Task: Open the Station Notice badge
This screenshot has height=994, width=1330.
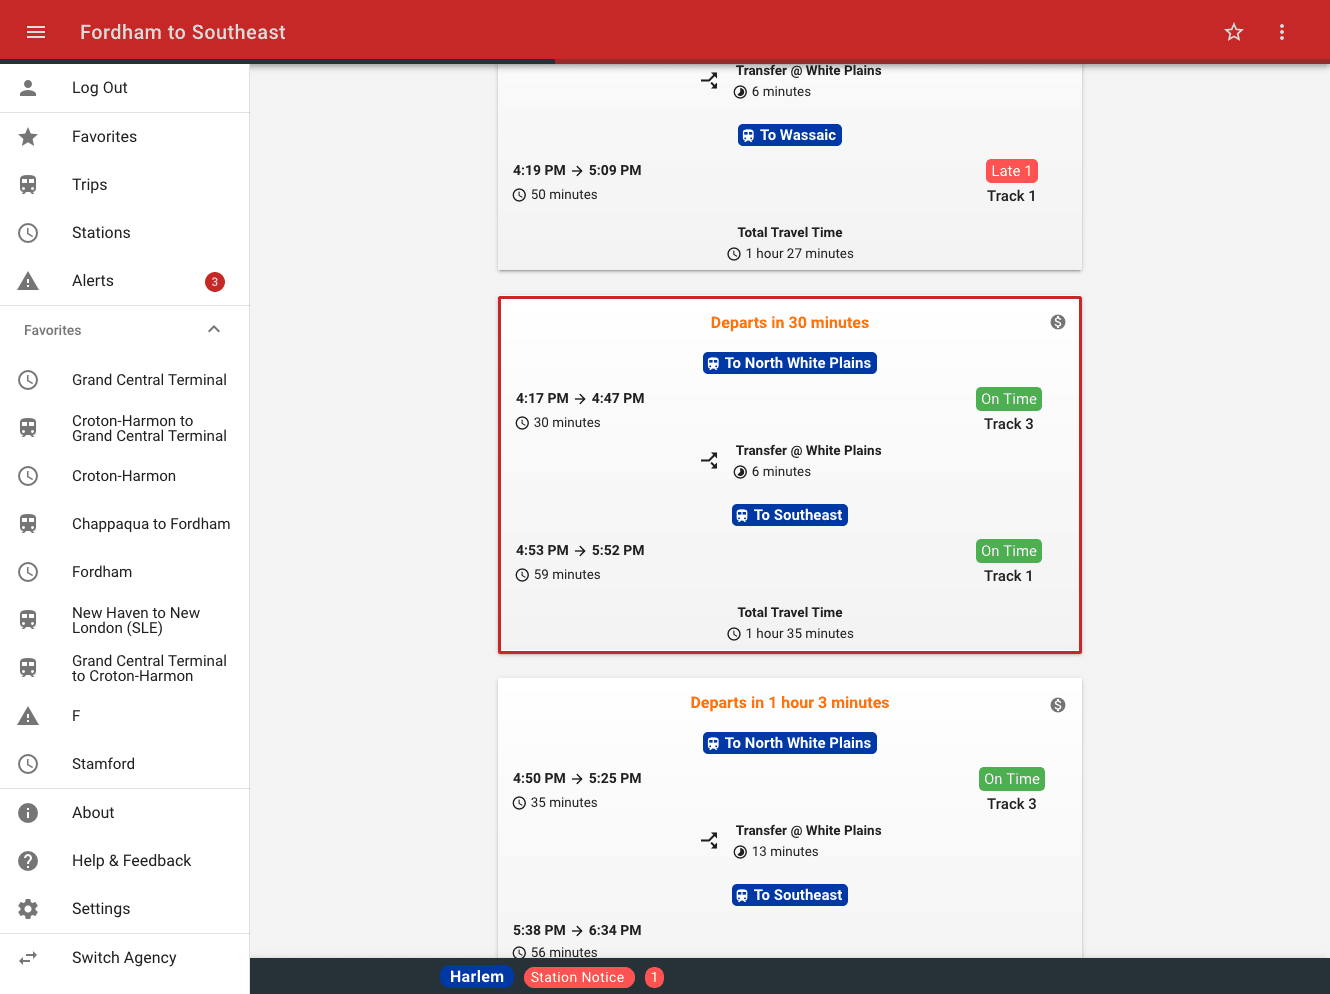Action: [x=578, y=977]
